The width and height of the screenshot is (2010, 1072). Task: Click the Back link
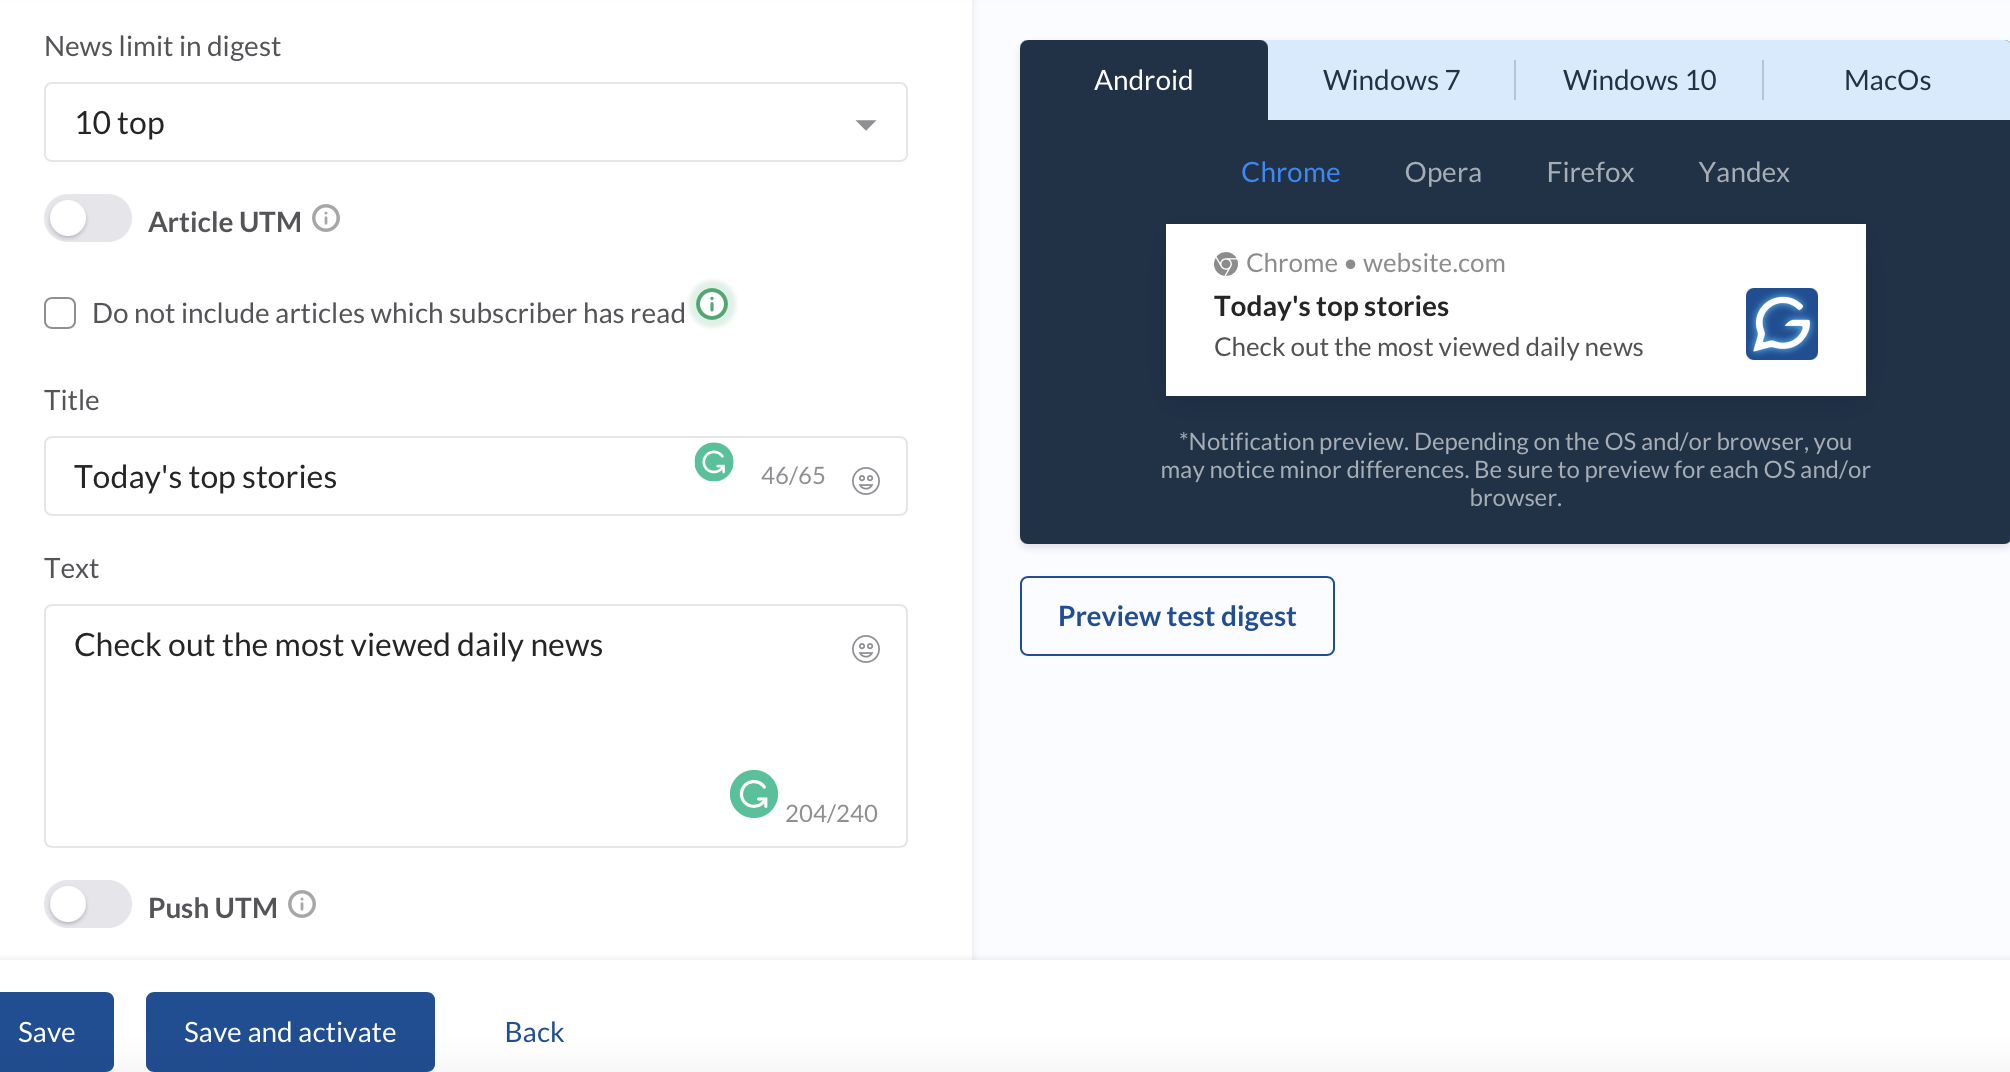[x=534, y=1032]
